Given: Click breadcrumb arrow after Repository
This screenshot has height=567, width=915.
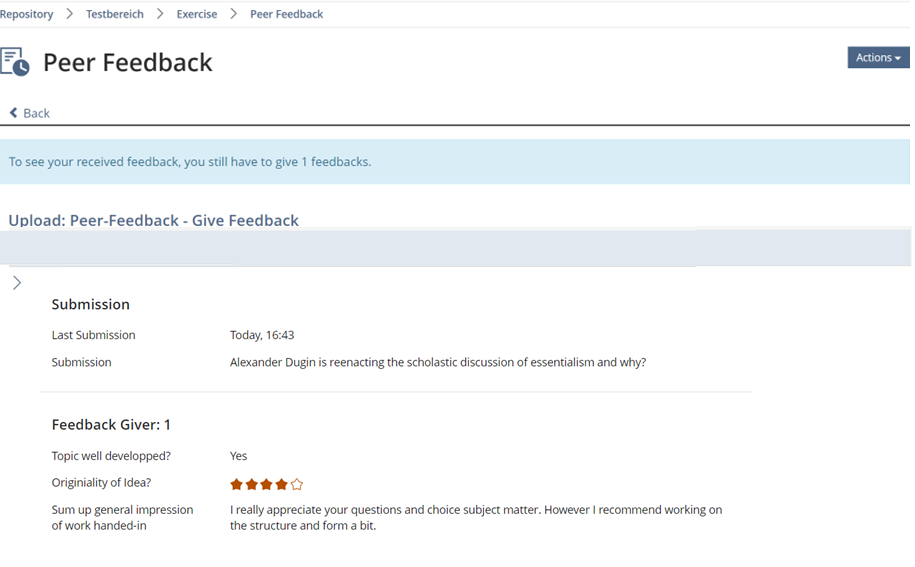Looking at the screenshot, I should [70, 14].
